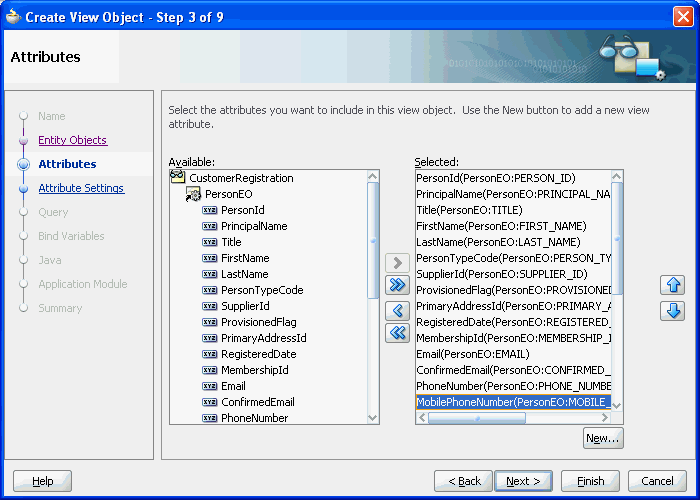Select RegisteredDate entry in Selected list

point(513,322)
